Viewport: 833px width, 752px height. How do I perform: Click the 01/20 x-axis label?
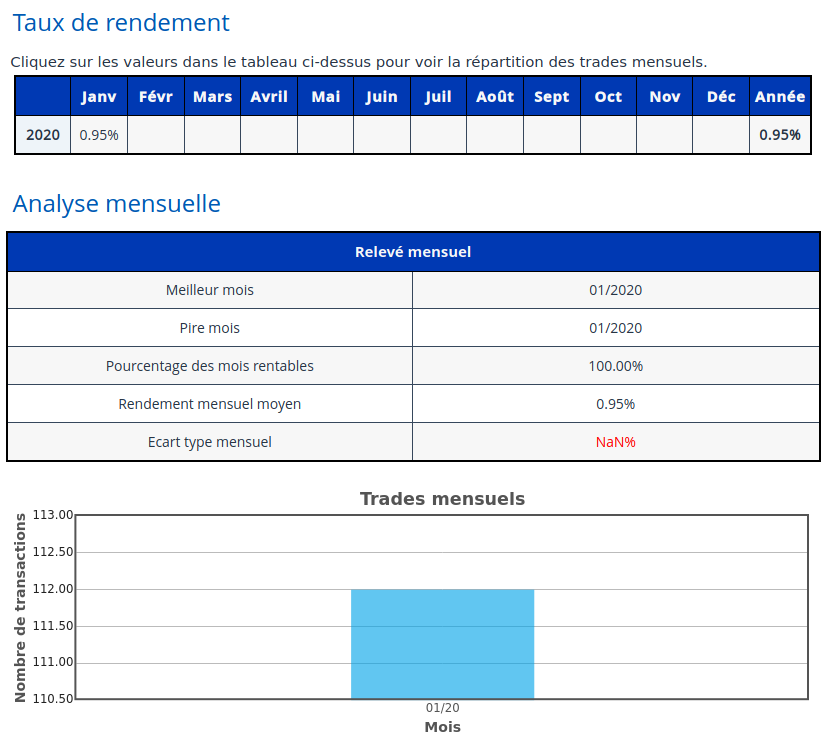443,708
